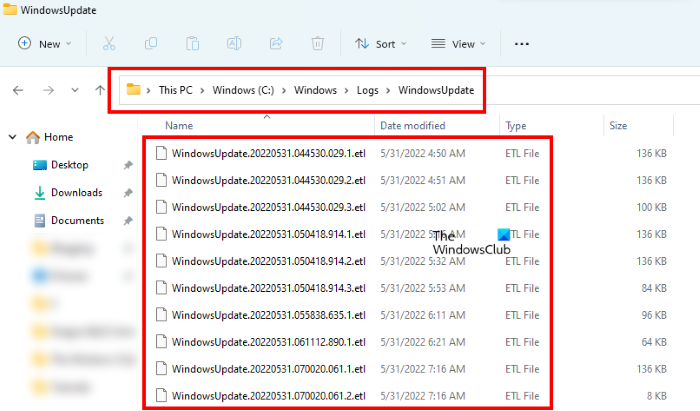The width and height of the screenshot is (700, 411).
Task: Click file icon of the 044530.029.1.etl row
Action: 161,153
